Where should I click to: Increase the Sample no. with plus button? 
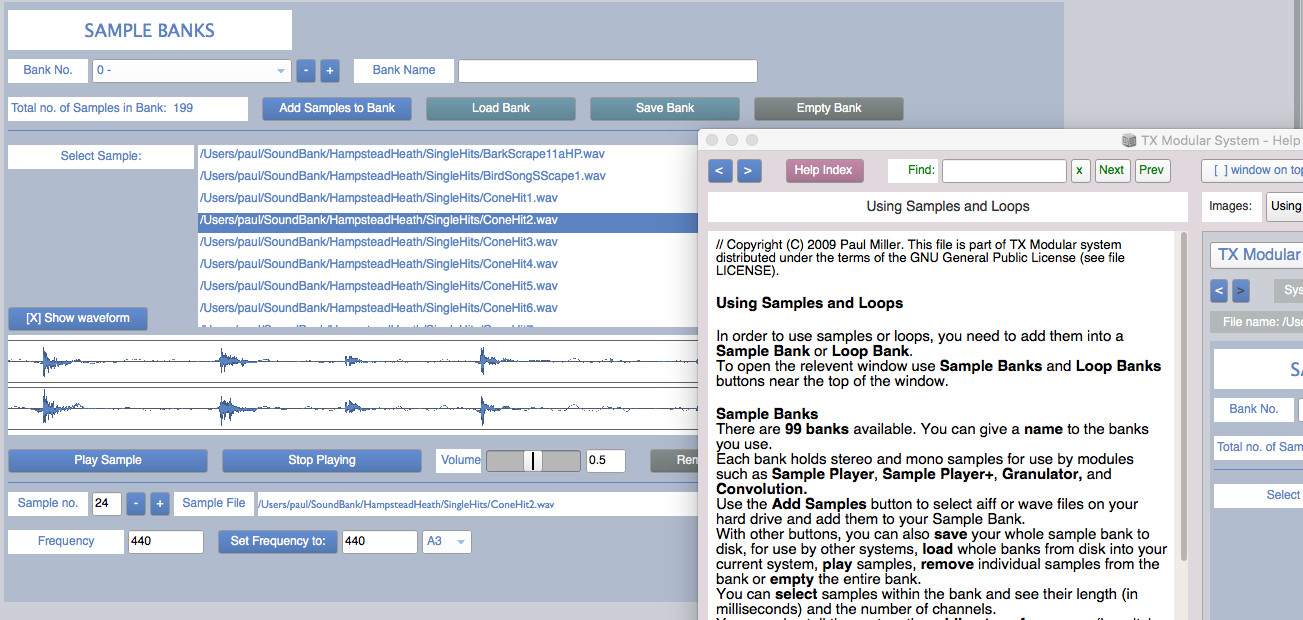point(159,504)
